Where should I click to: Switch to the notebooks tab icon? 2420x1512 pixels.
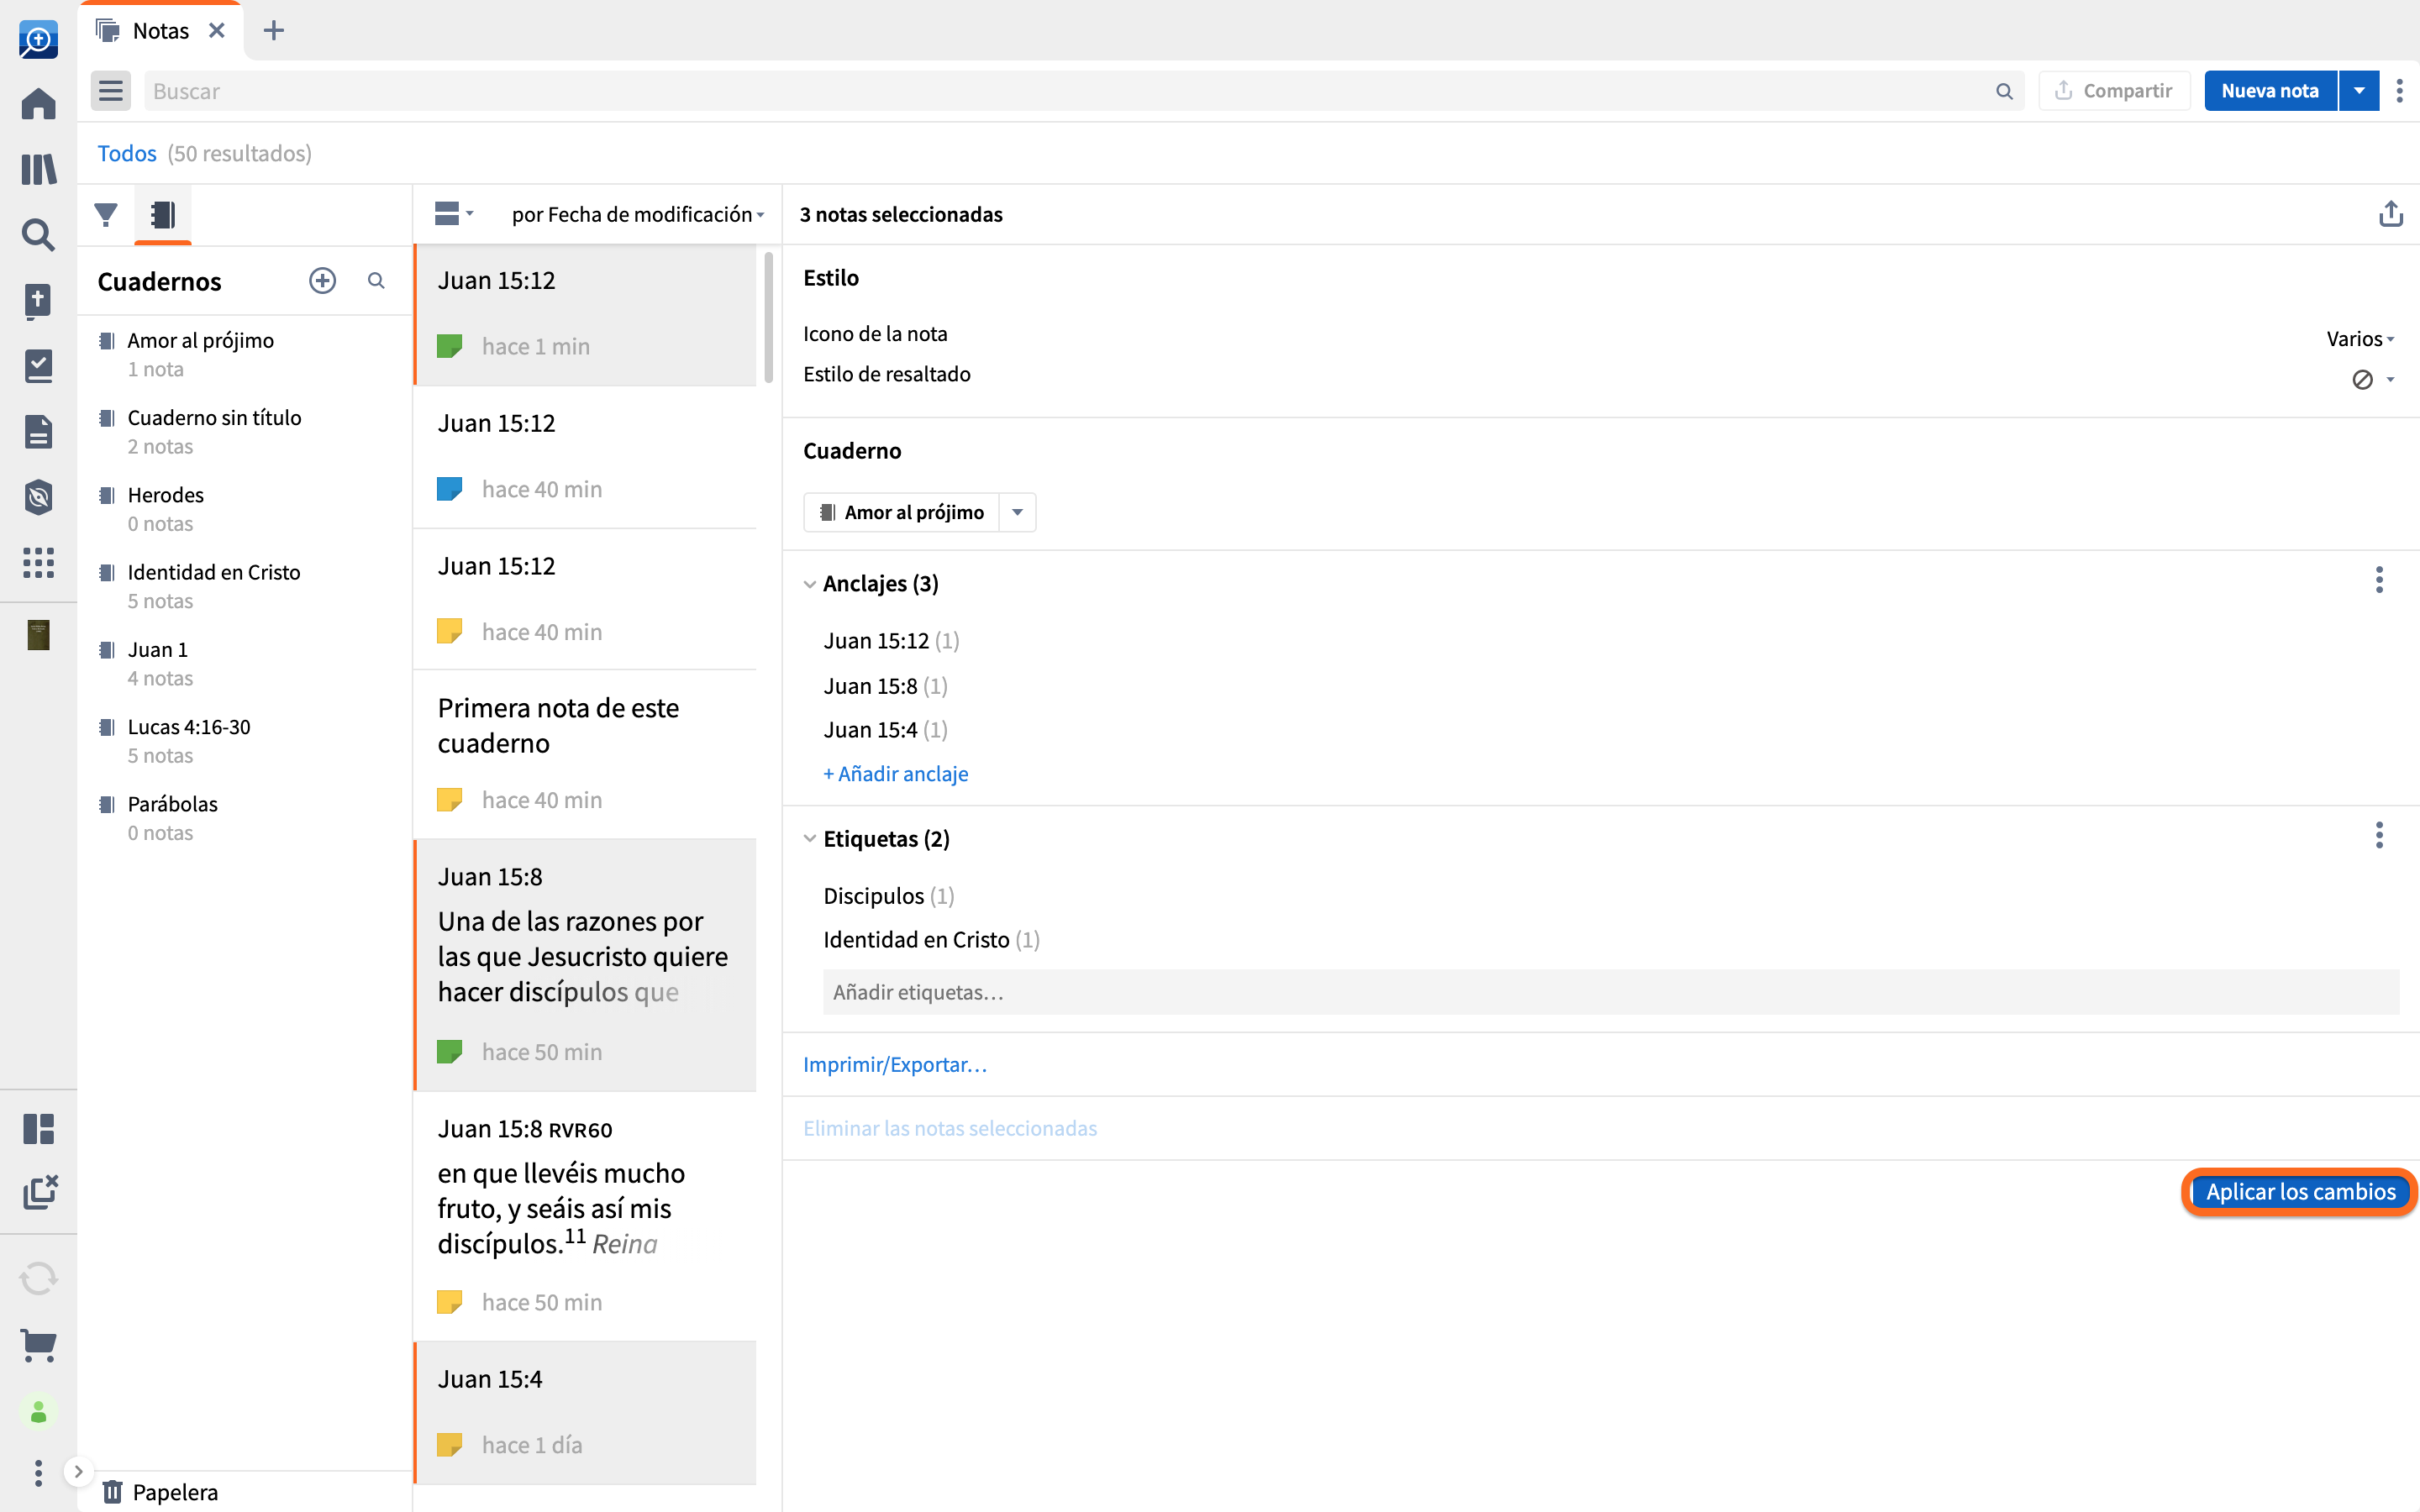163,215
